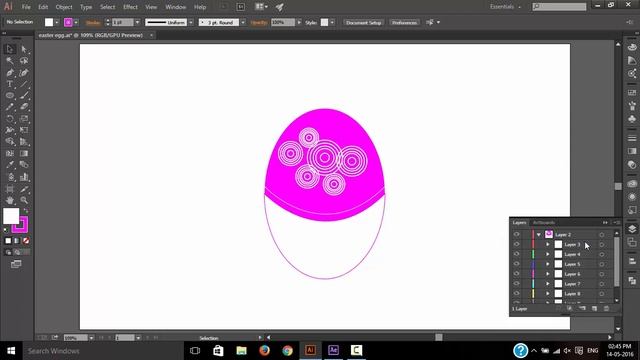
Task: Toggle visibility eye of Layer 6
Action: click(516, 273)
